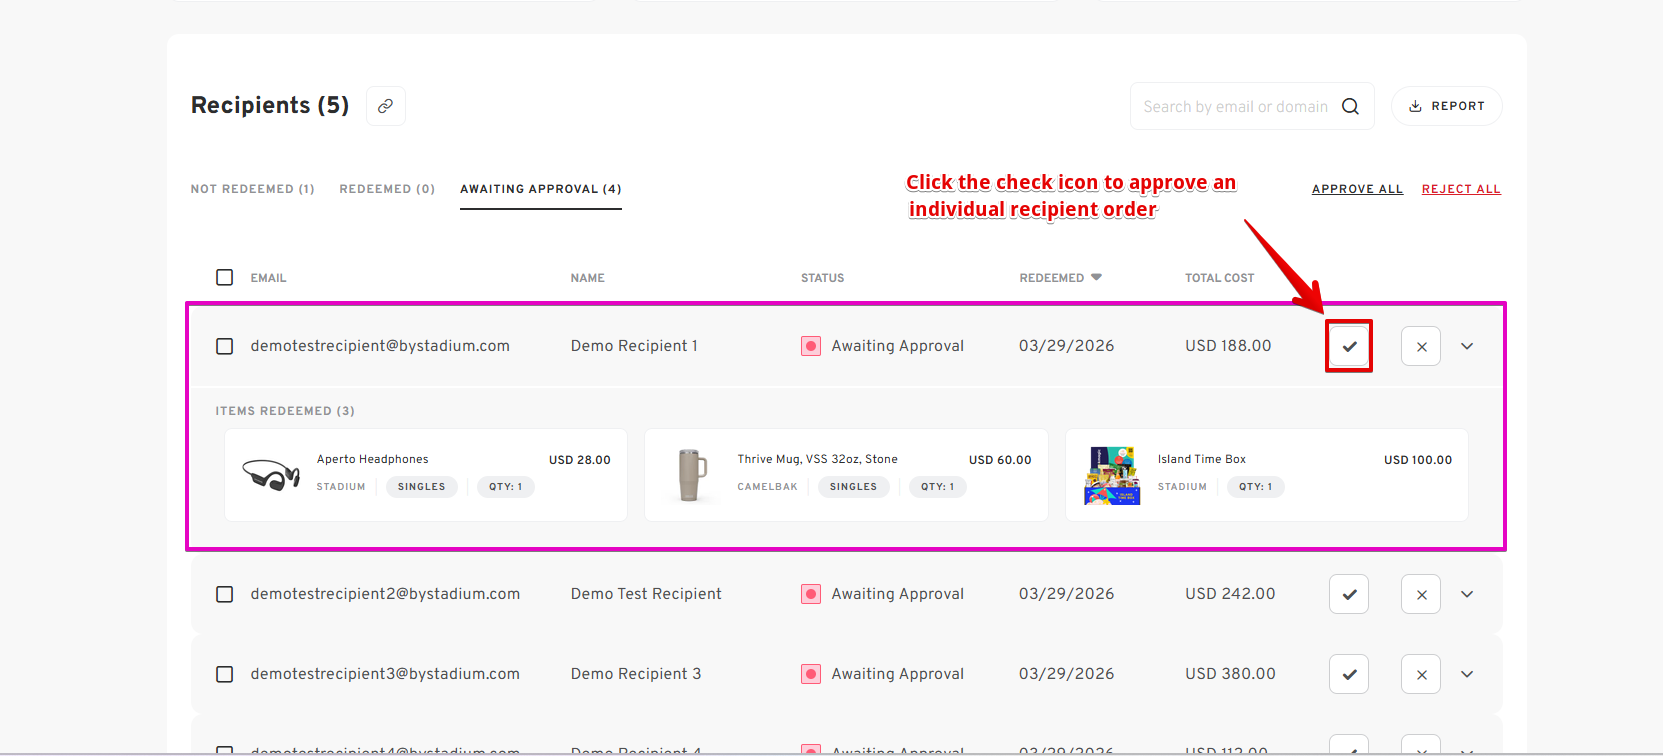Image resolution: width=1663 pixels, height=756 pixels.
Task: Download recipients using the Report button
Action: 1446,106
